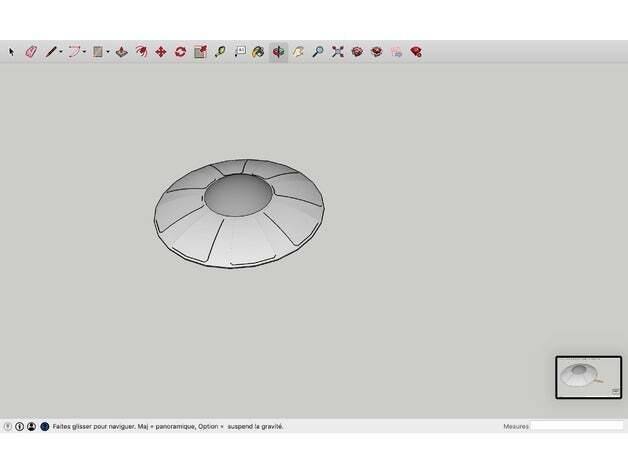Activate the Push/Pull tool

(x=122, y=52)
